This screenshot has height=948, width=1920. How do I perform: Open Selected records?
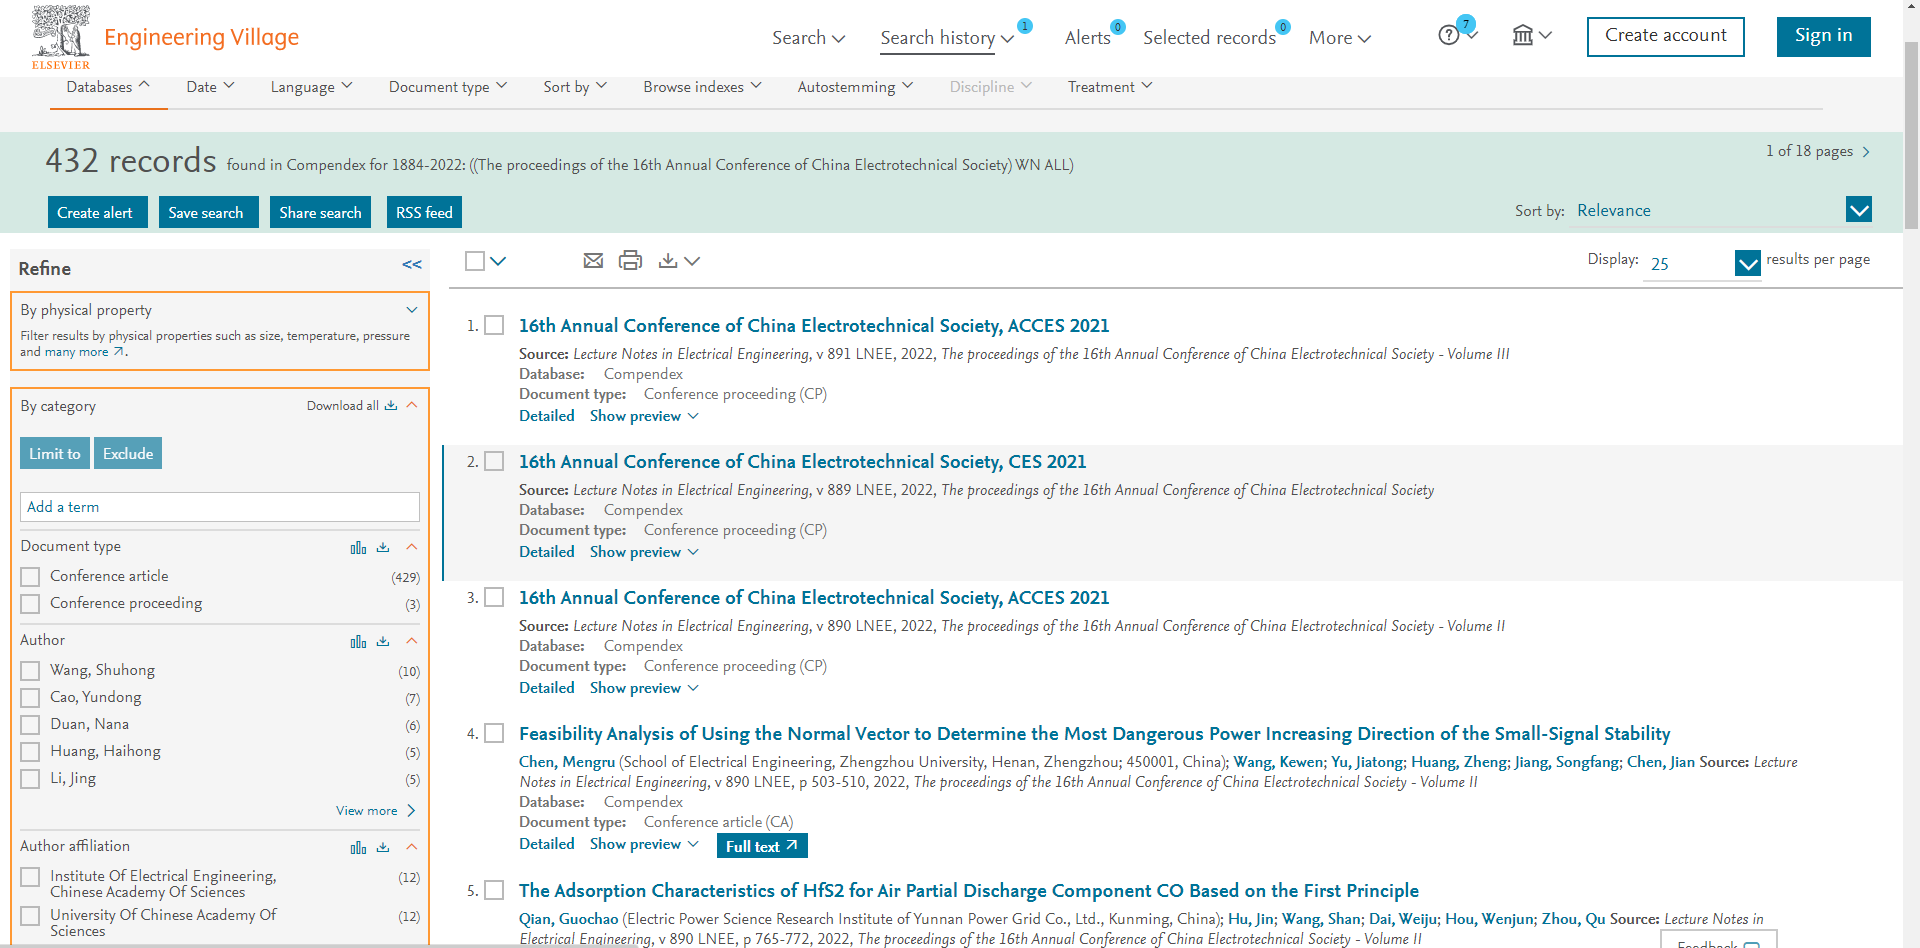pyautogui.click(x=1209, y=38)
